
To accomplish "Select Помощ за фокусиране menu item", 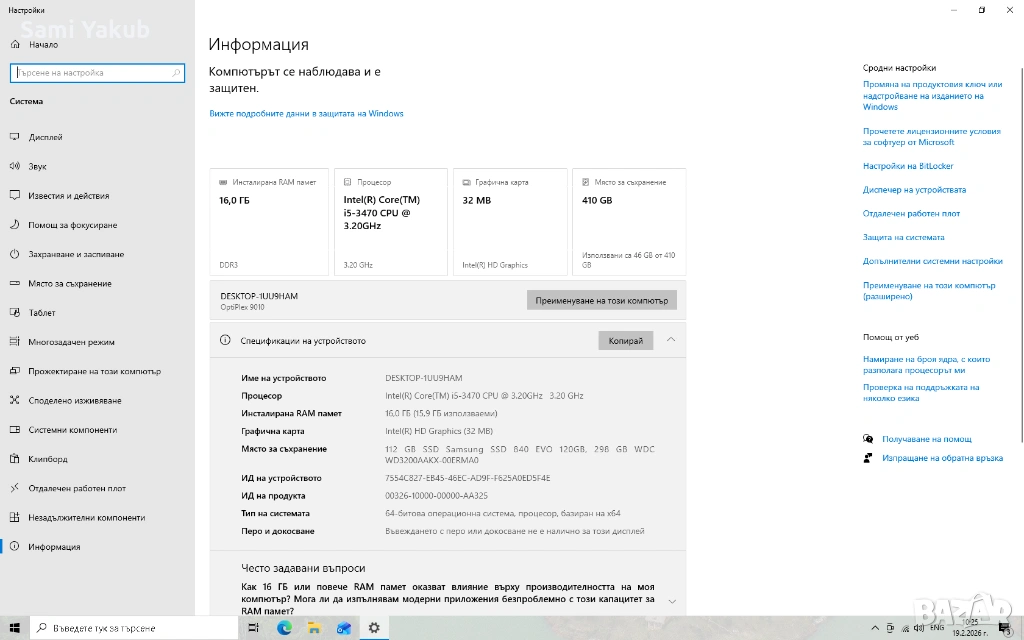I will (72, 225).
